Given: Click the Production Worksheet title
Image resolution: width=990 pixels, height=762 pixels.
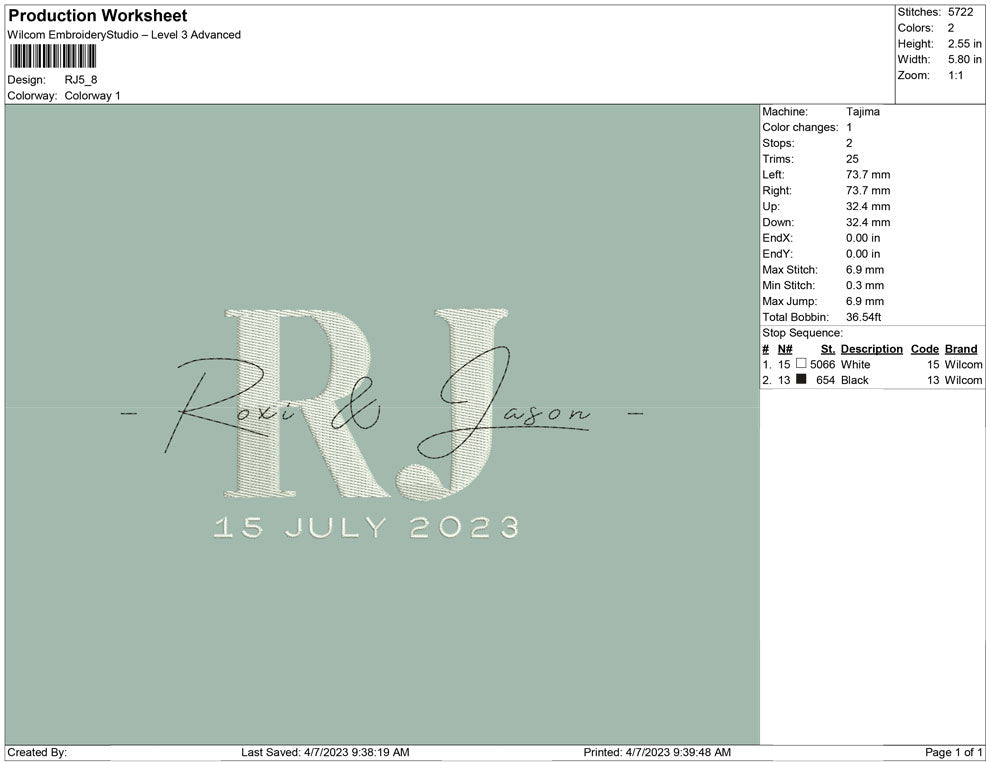Looking at the screenshot, I should point(97,16).
